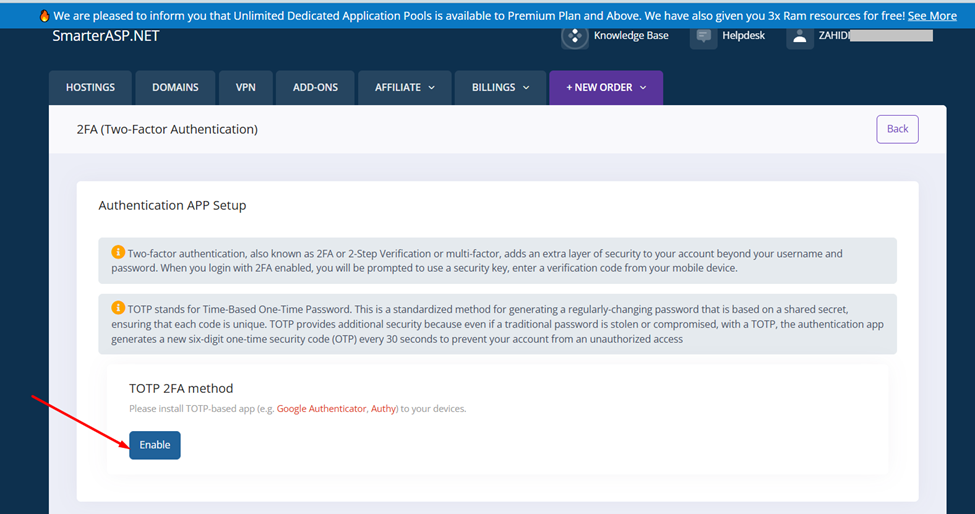
Task: Click the Helpdesk chat bubble icon
Action: [704, 37]
